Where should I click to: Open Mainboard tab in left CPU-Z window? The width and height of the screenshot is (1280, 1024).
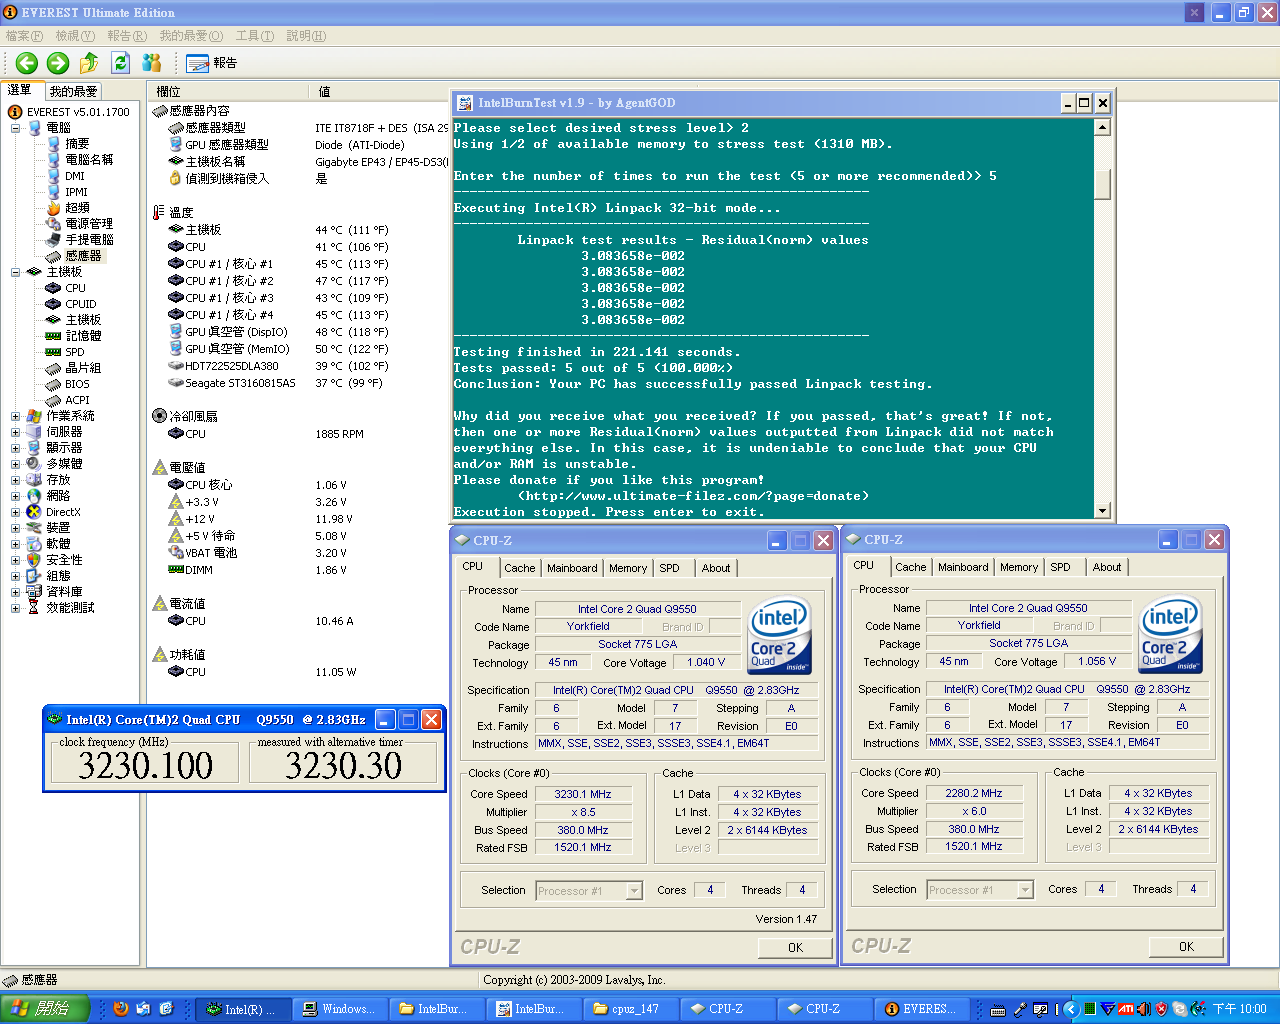click(572, 568)
